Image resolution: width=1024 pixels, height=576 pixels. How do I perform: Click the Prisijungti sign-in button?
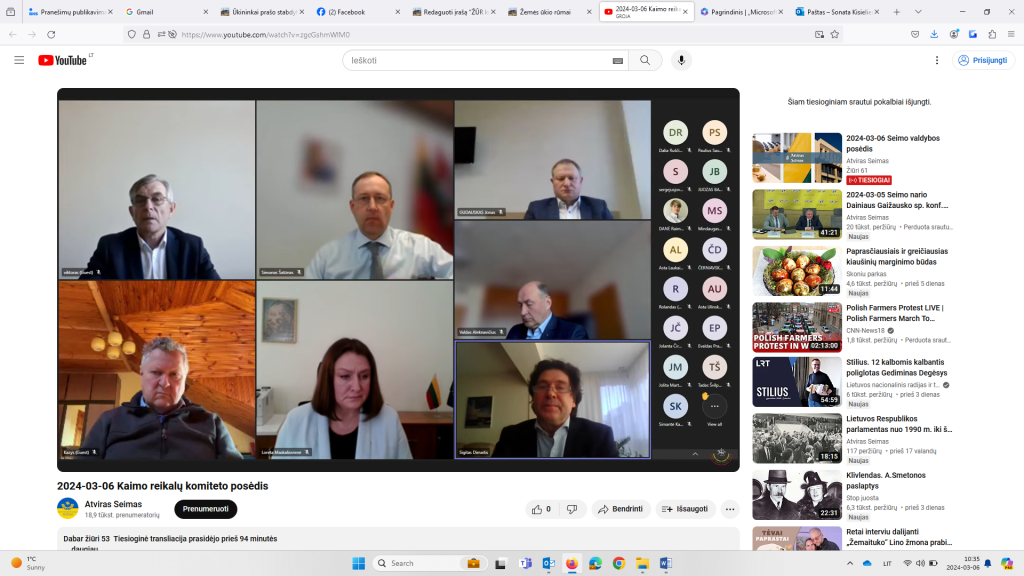(x=983, y=60)
